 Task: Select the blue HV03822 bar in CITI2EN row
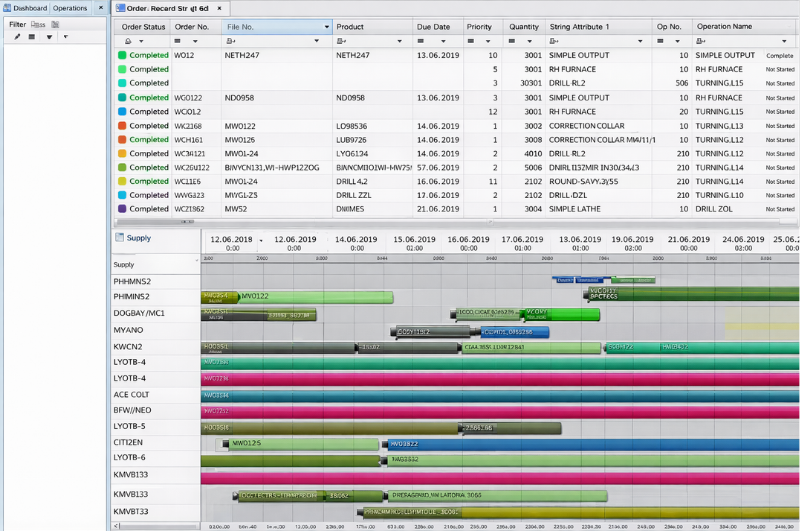tap(593, 444)
